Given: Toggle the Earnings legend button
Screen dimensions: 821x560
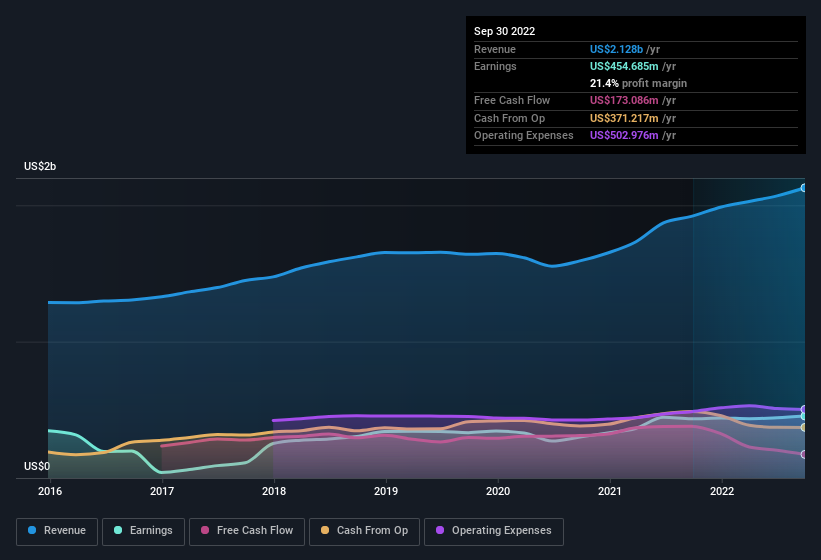Looking at the screenshot, I should pyautogui.click(x=143, y=531).
